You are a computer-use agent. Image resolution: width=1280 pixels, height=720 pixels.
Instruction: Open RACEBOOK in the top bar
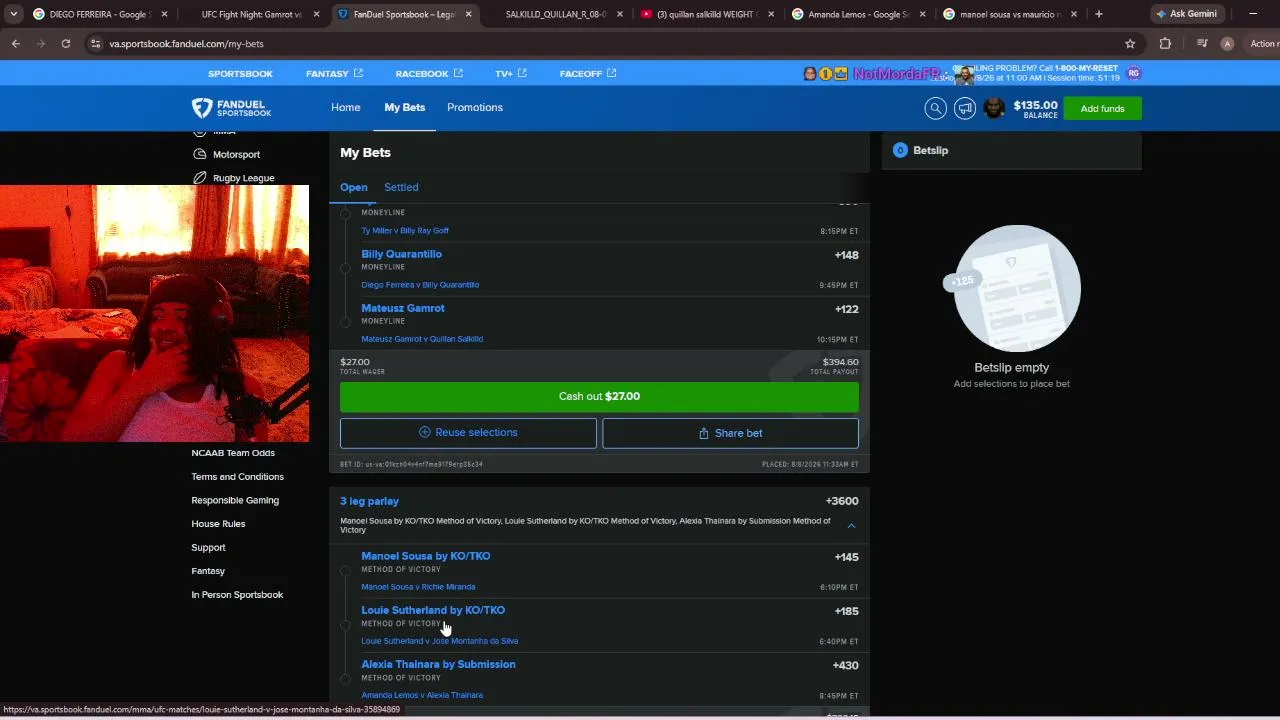[x=429, y=74]
